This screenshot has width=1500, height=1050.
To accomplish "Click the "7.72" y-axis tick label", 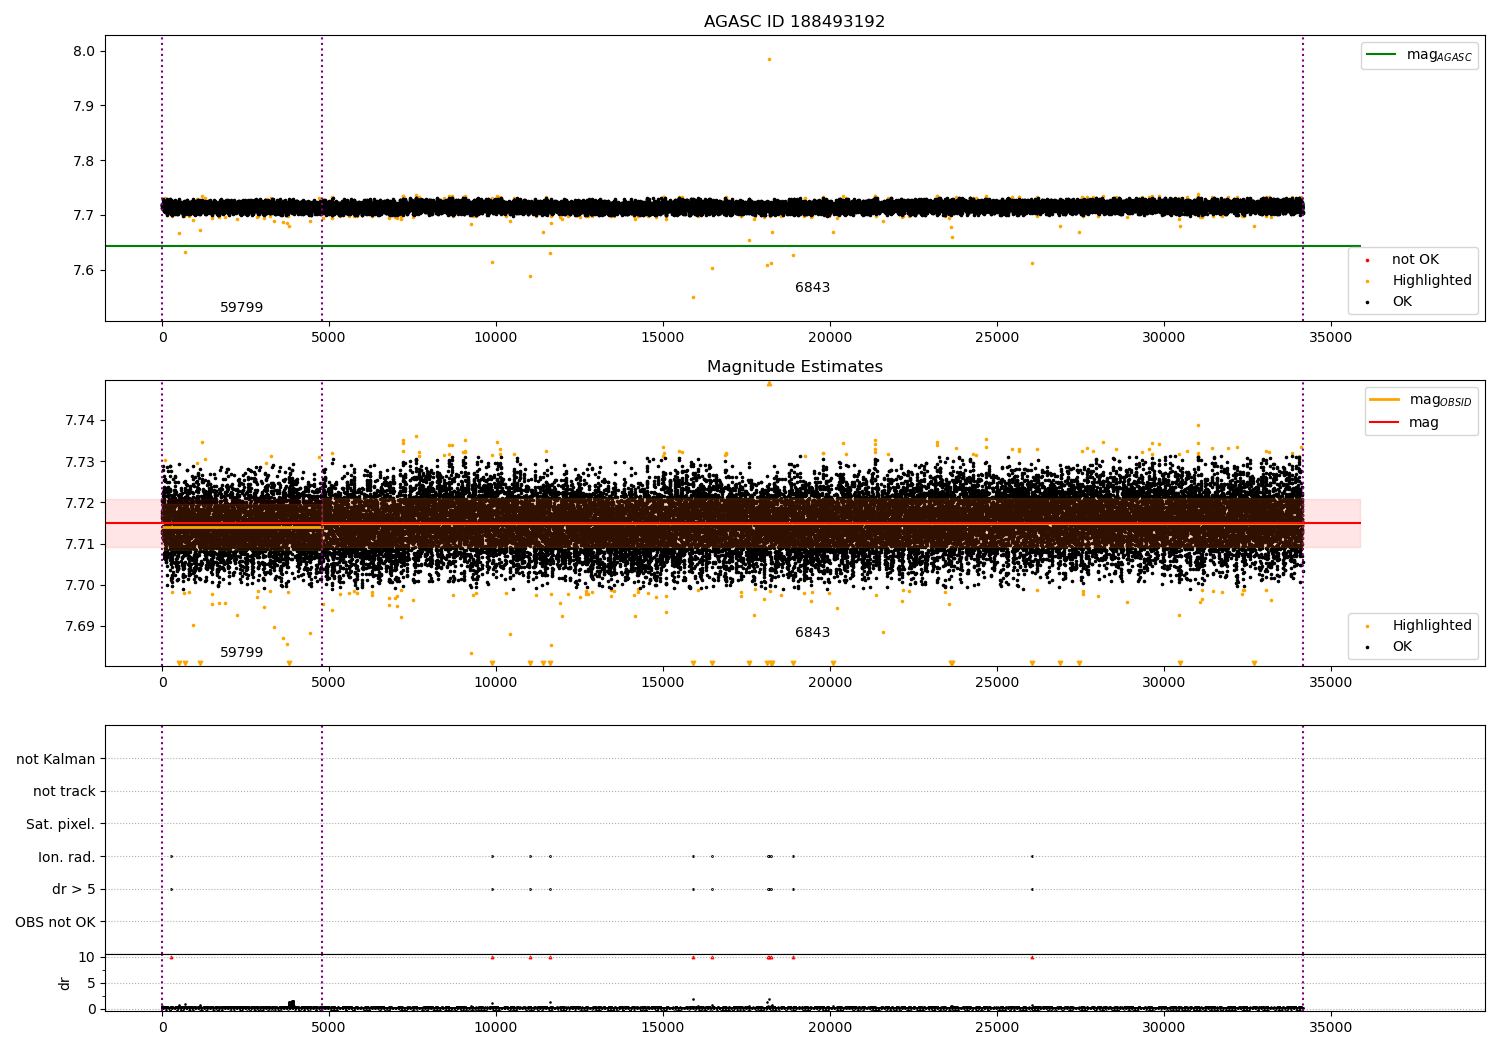I will 80,503.
